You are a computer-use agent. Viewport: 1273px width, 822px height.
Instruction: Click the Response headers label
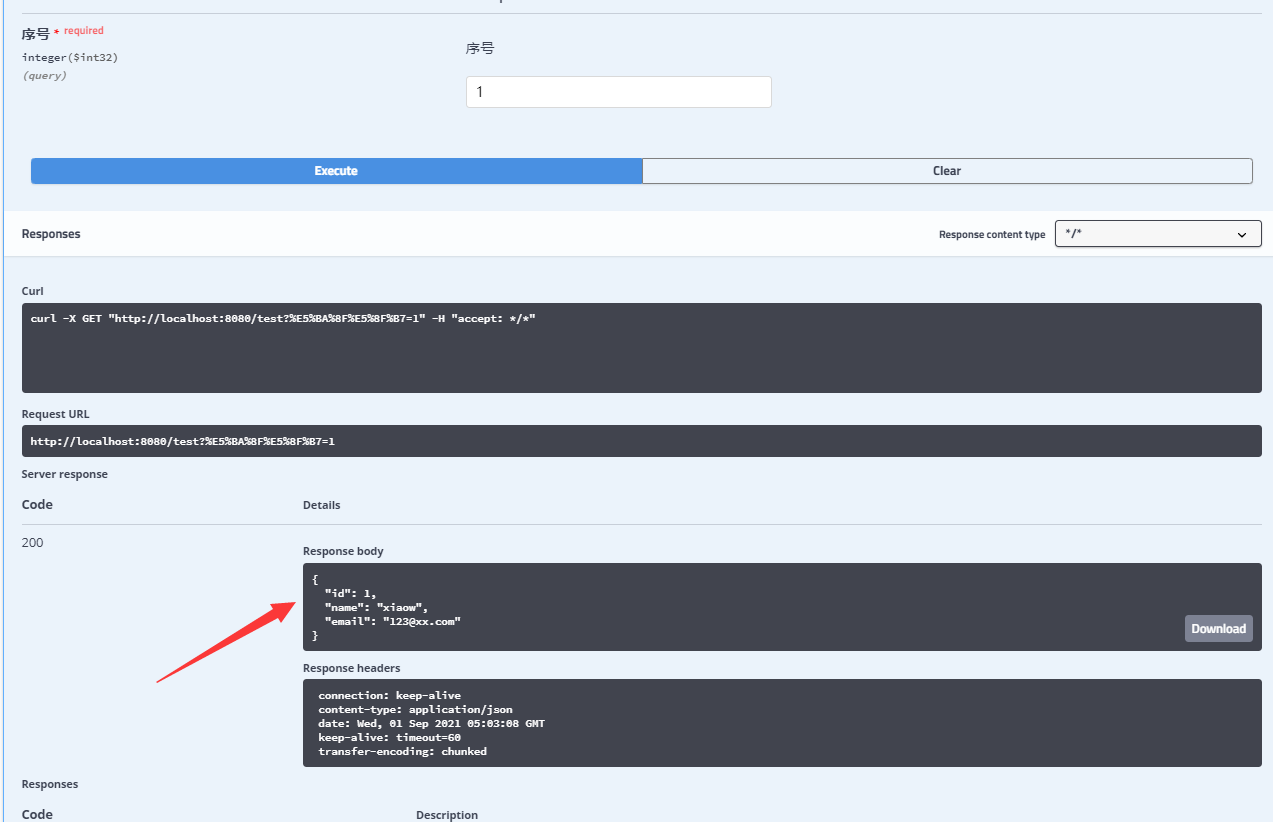pyautogui.click(x=351, y=667)
